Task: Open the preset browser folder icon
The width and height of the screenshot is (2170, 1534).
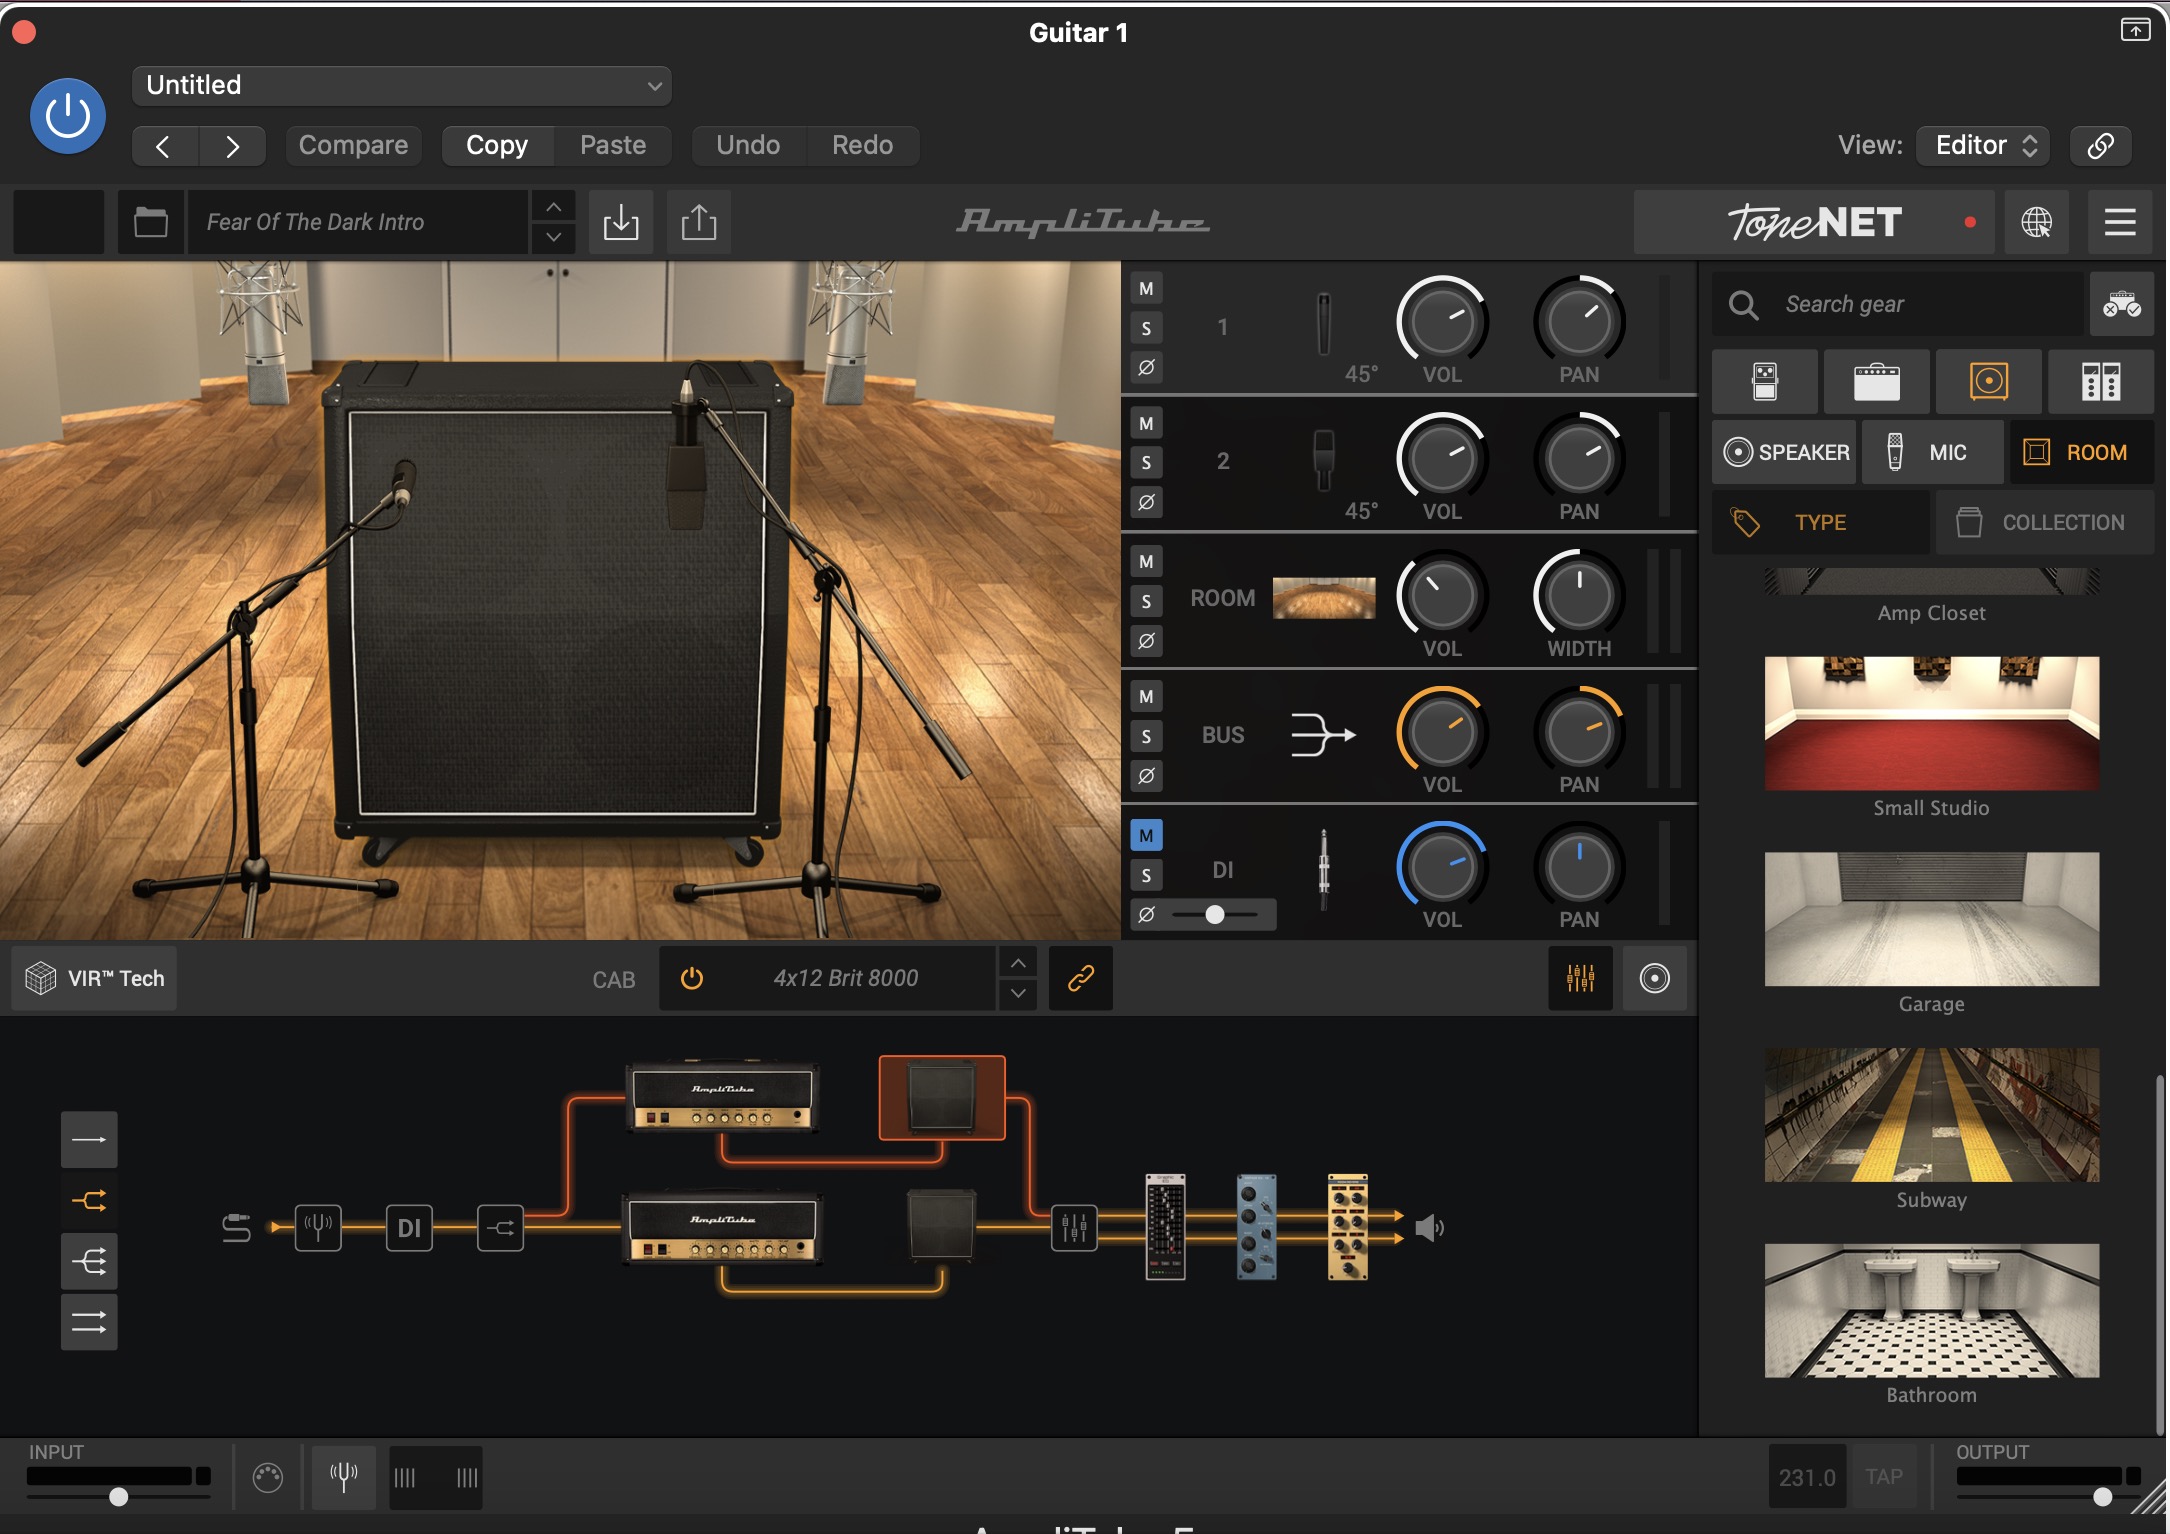Action: click(151, 222)
